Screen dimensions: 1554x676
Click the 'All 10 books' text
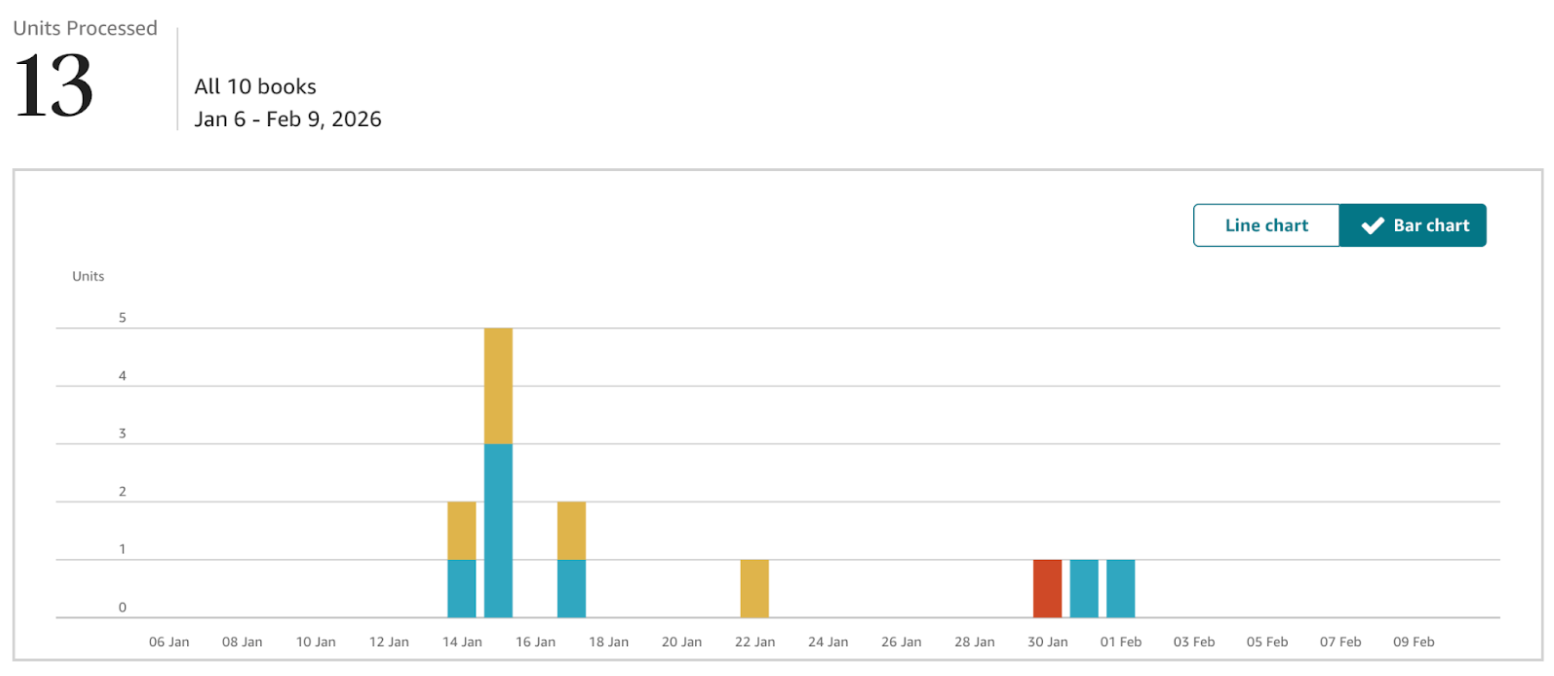[x=255, y=86]
